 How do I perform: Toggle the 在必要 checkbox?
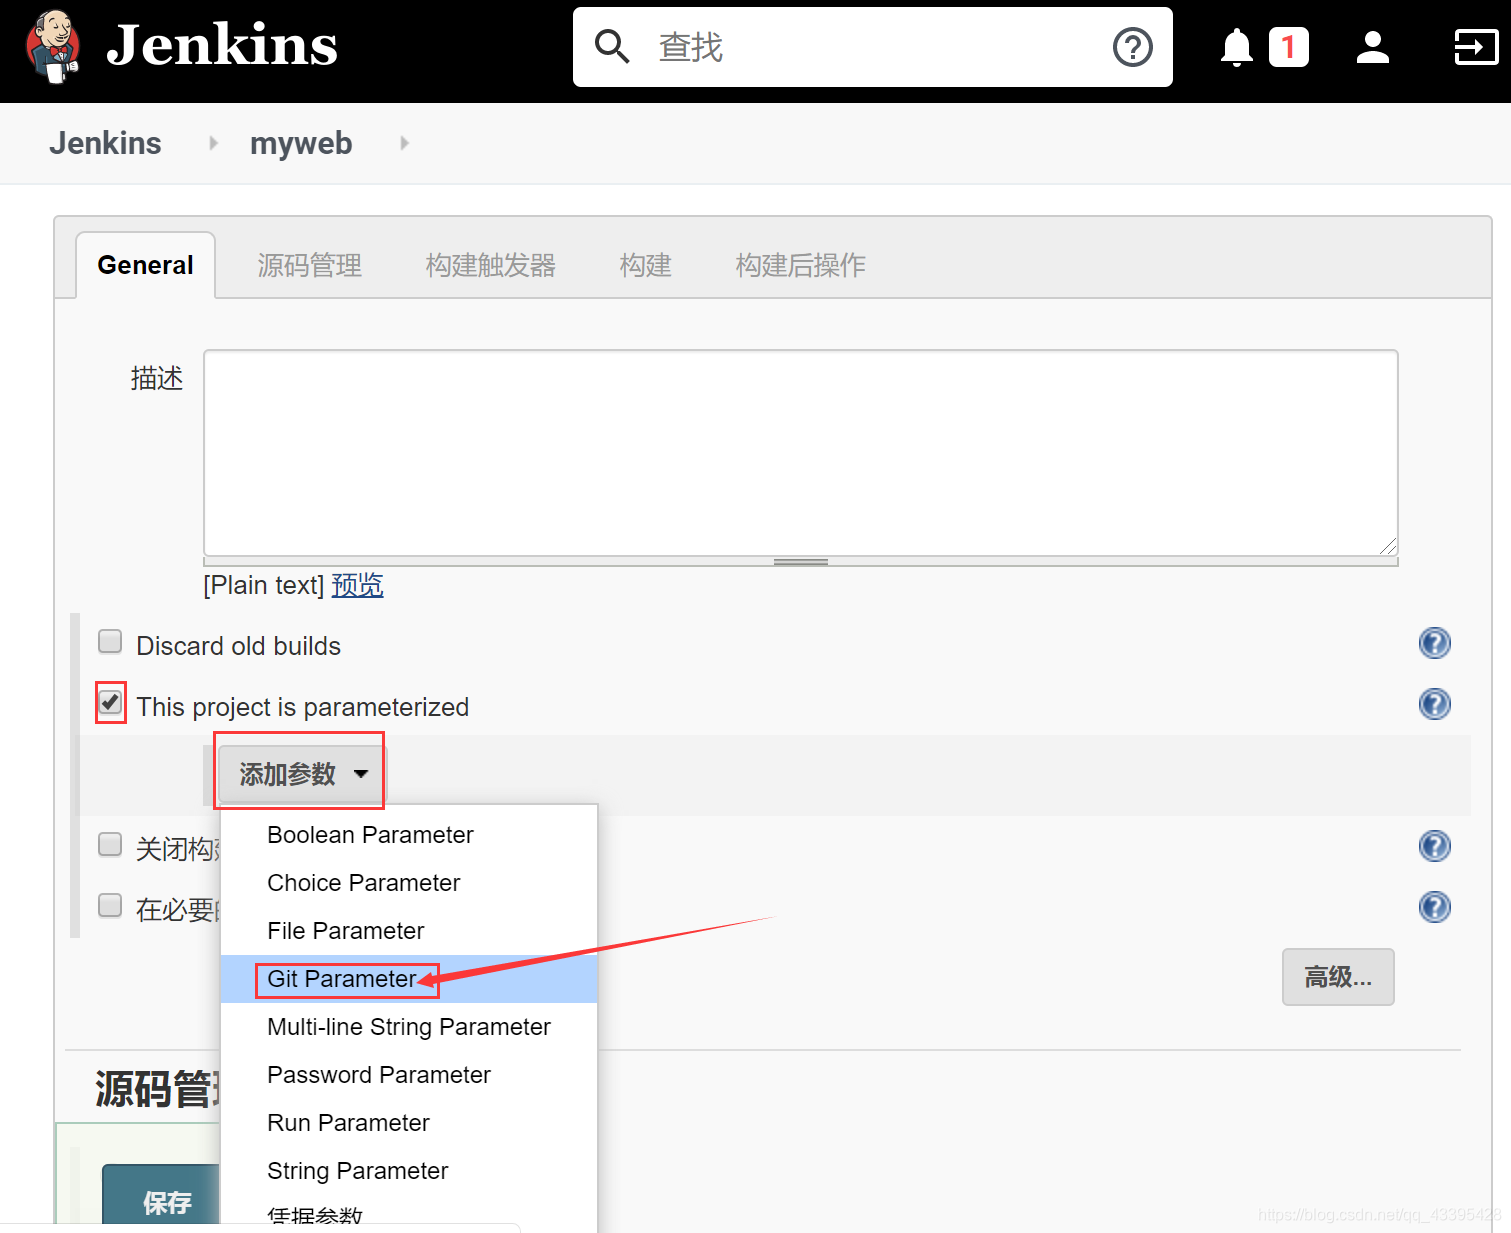110,906
